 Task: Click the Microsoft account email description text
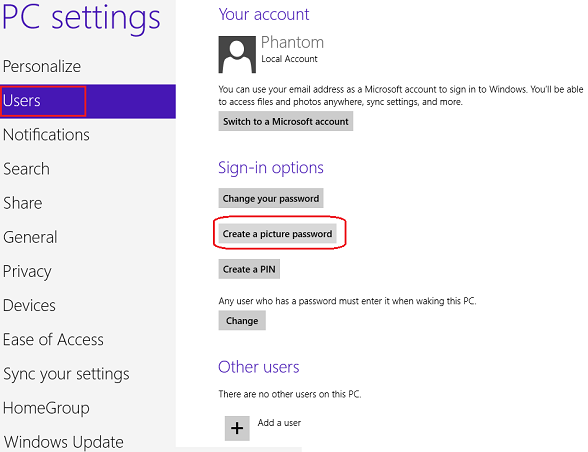tap(400, 96)
